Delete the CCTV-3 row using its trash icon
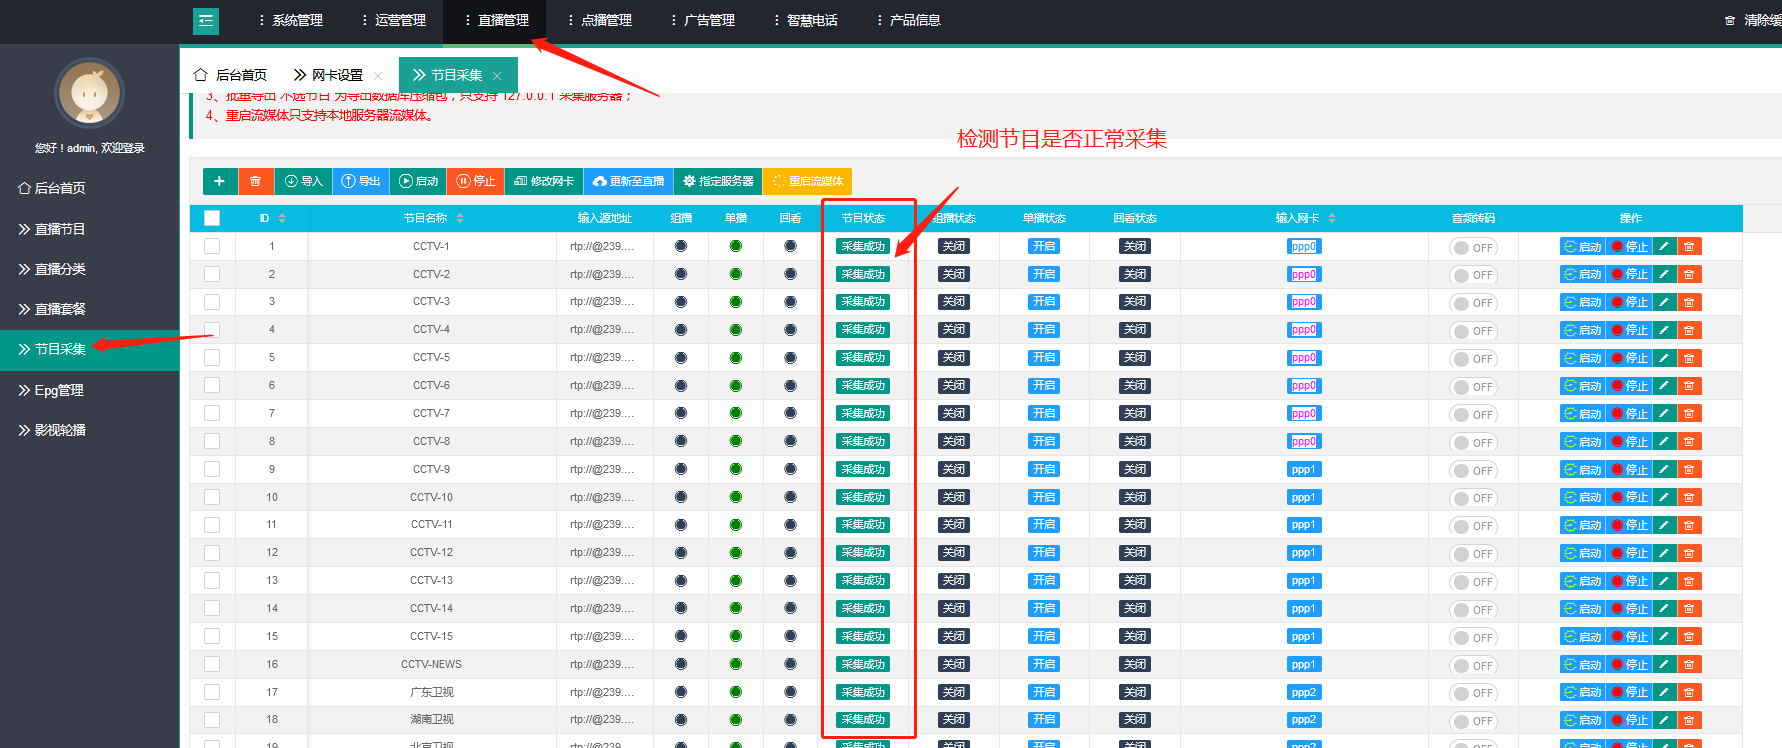 [1689, 302]
